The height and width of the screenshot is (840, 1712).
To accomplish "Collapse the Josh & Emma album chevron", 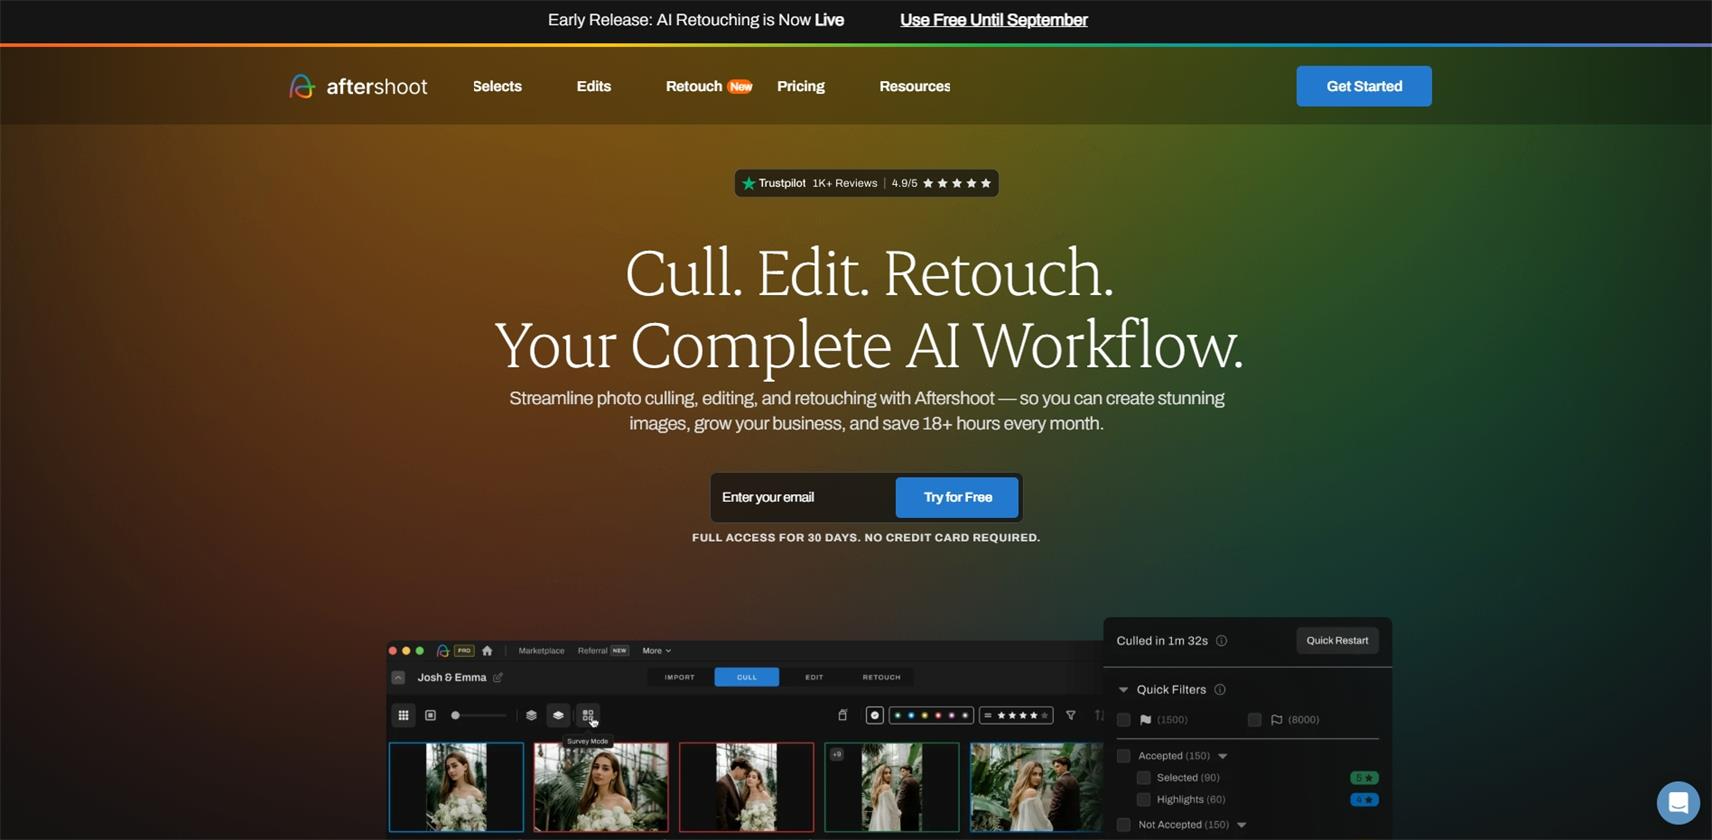I will click(x=398, y=677).
